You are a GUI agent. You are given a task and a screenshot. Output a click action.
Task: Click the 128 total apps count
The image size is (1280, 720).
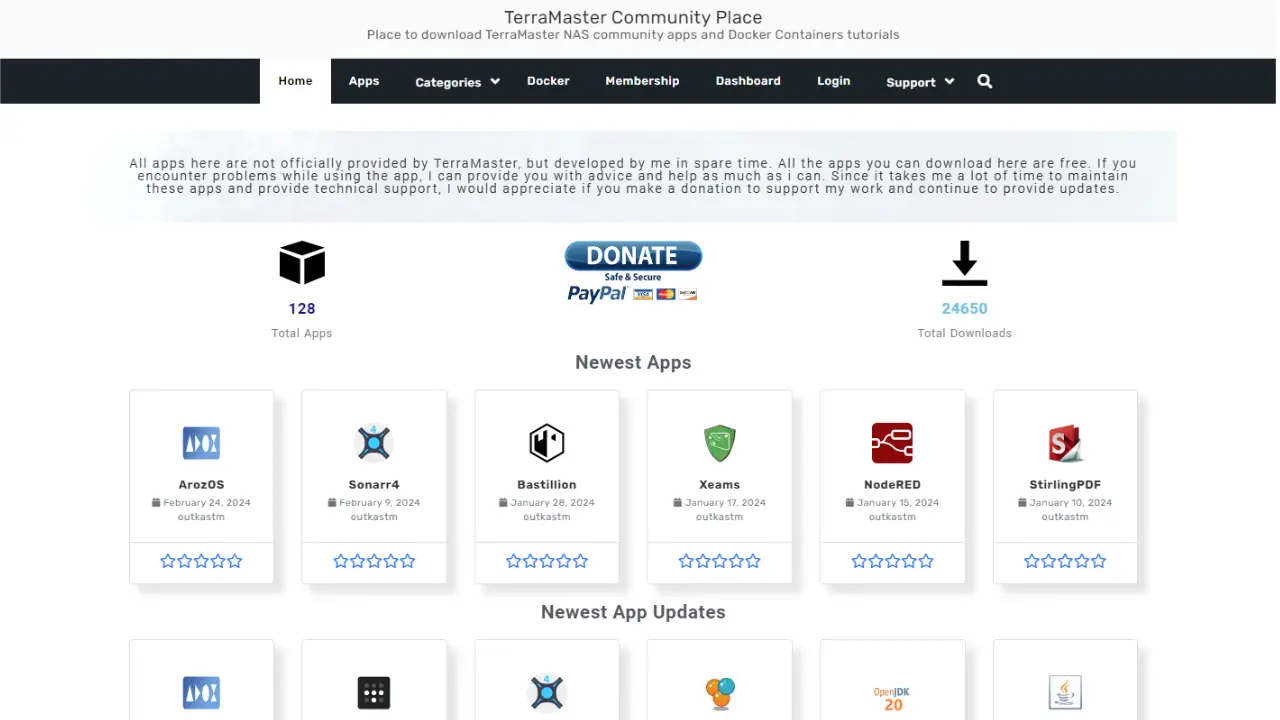pos(302,309)
